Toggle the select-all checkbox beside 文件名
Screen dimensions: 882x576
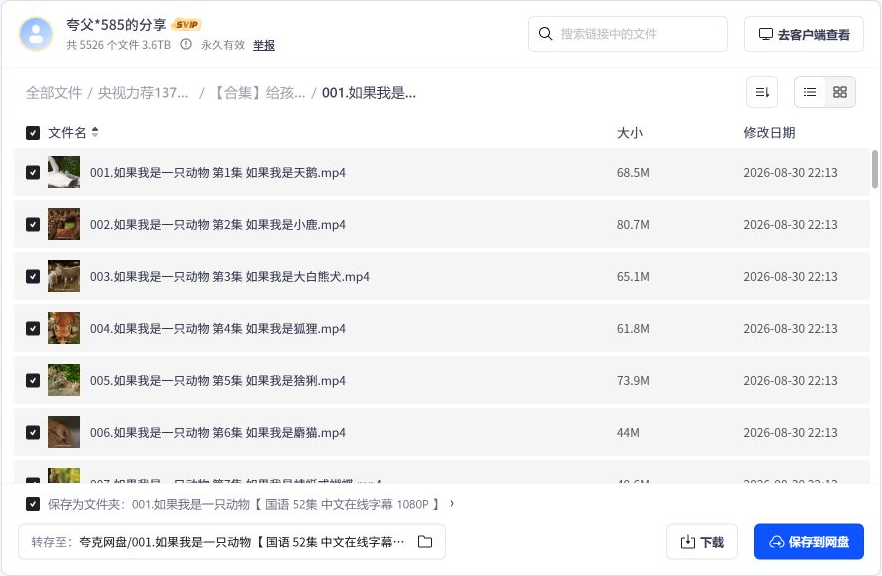coord(33,133)
